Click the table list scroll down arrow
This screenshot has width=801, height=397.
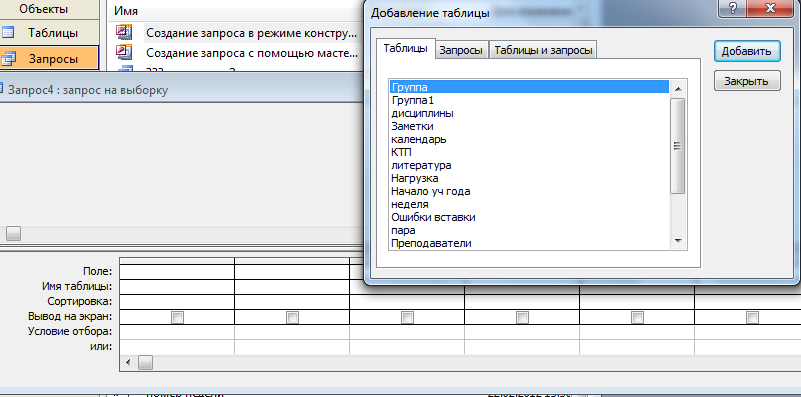(678, 241)
